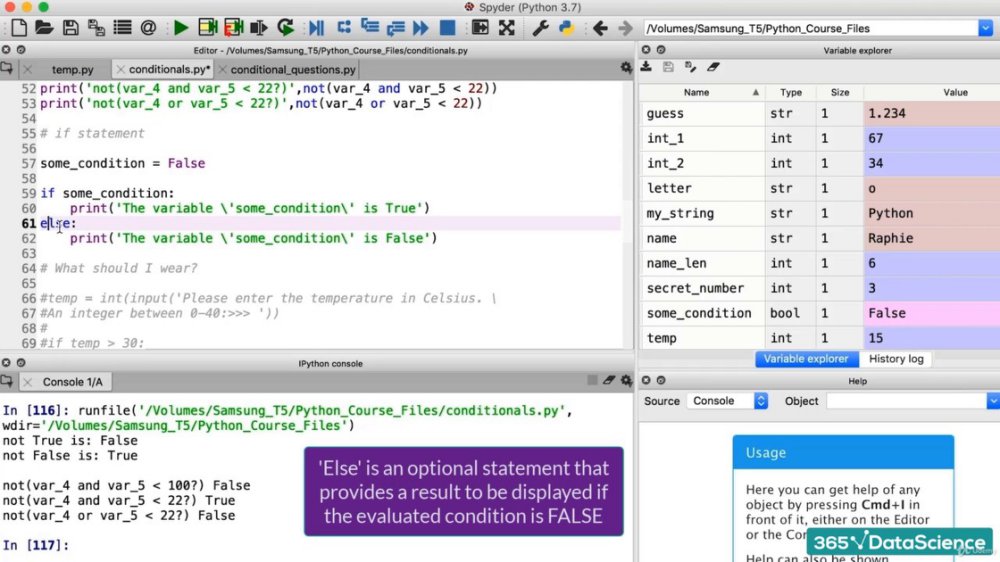Click editor line number 57
1000x562 pixels.
point(29,163)
